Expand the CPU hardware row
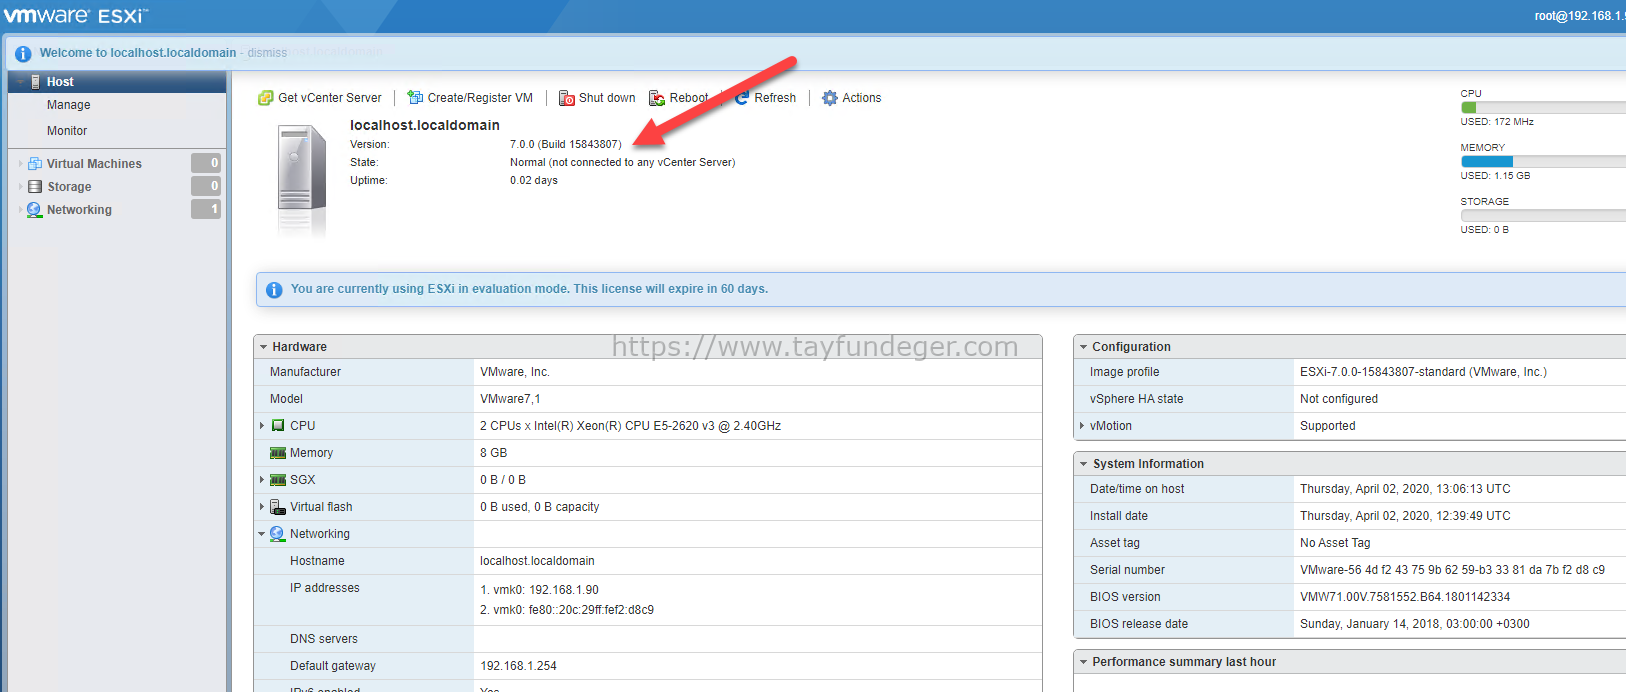This screenshot has height=692, width=1626. pyautogui.click(x=262, y=426)
